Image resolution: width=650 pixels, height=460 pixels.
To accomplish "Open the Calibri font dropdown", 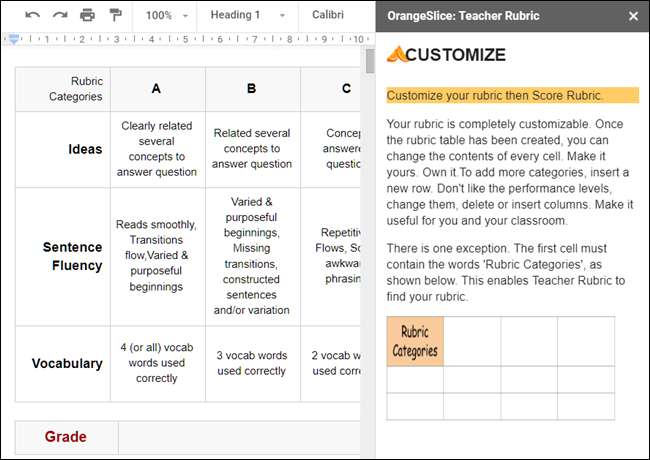I will coord(328,15).
